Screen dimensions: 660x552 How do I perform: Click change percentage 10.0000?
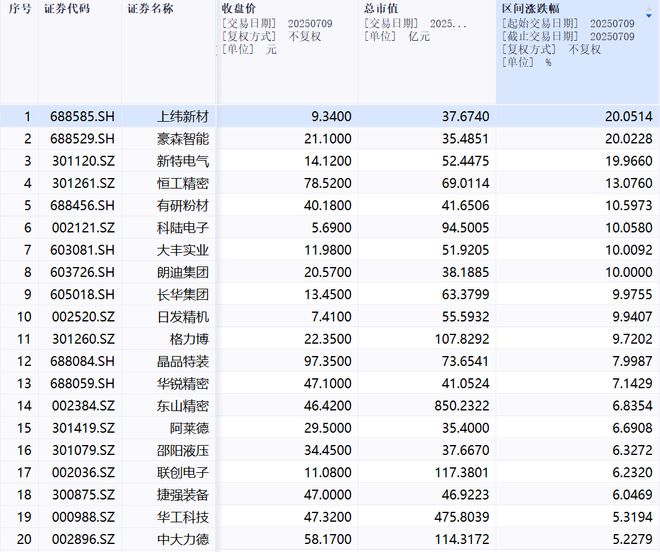pos(629,272)
